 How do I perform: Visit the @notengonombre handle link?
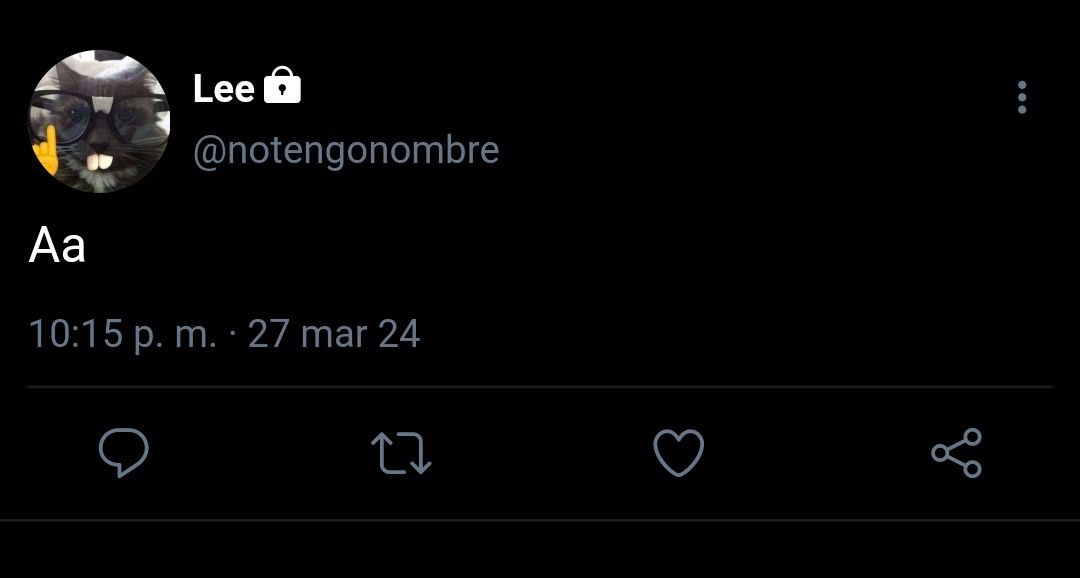(x=346, y=150)
